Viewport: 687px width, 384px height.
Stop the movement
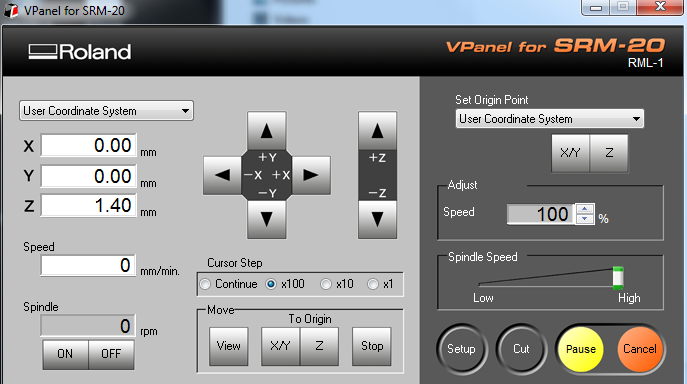(x=372, y=346)
